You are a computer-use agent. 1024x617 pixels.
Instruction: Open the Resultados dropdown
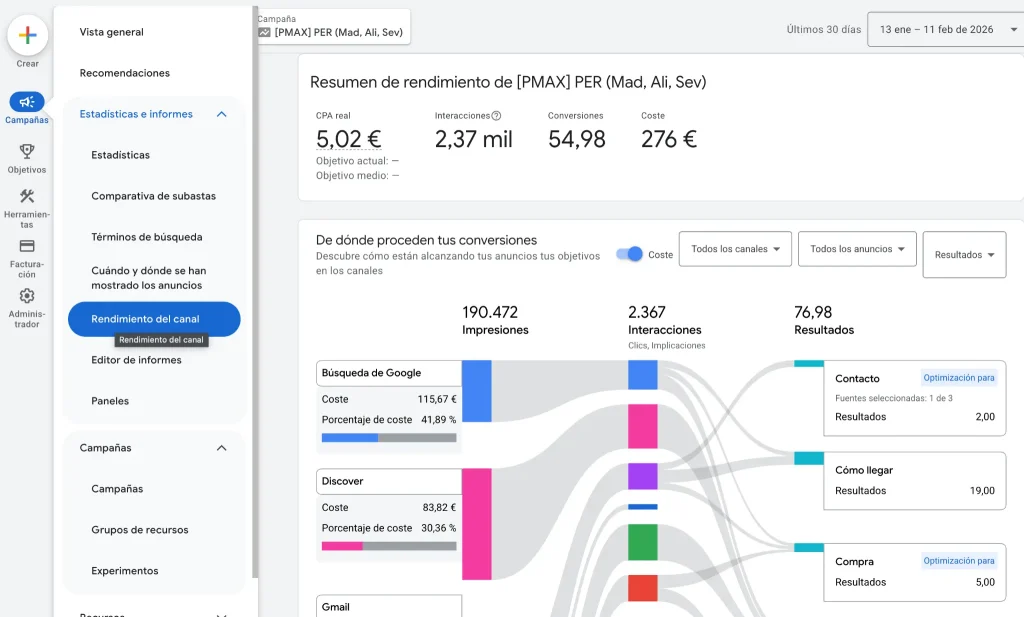pos(964,255)
